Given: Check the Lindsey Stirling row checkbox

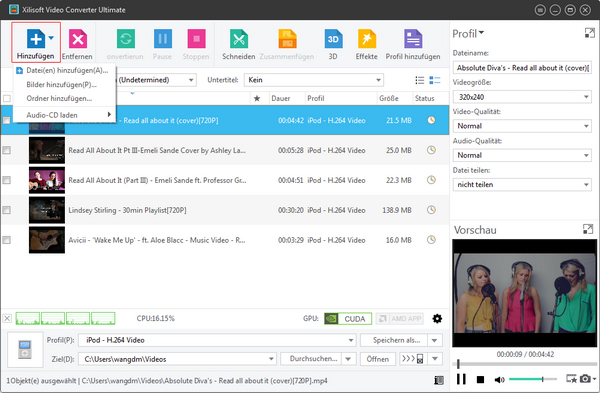Looking at the screenshot, I should (x=7, y=210).
